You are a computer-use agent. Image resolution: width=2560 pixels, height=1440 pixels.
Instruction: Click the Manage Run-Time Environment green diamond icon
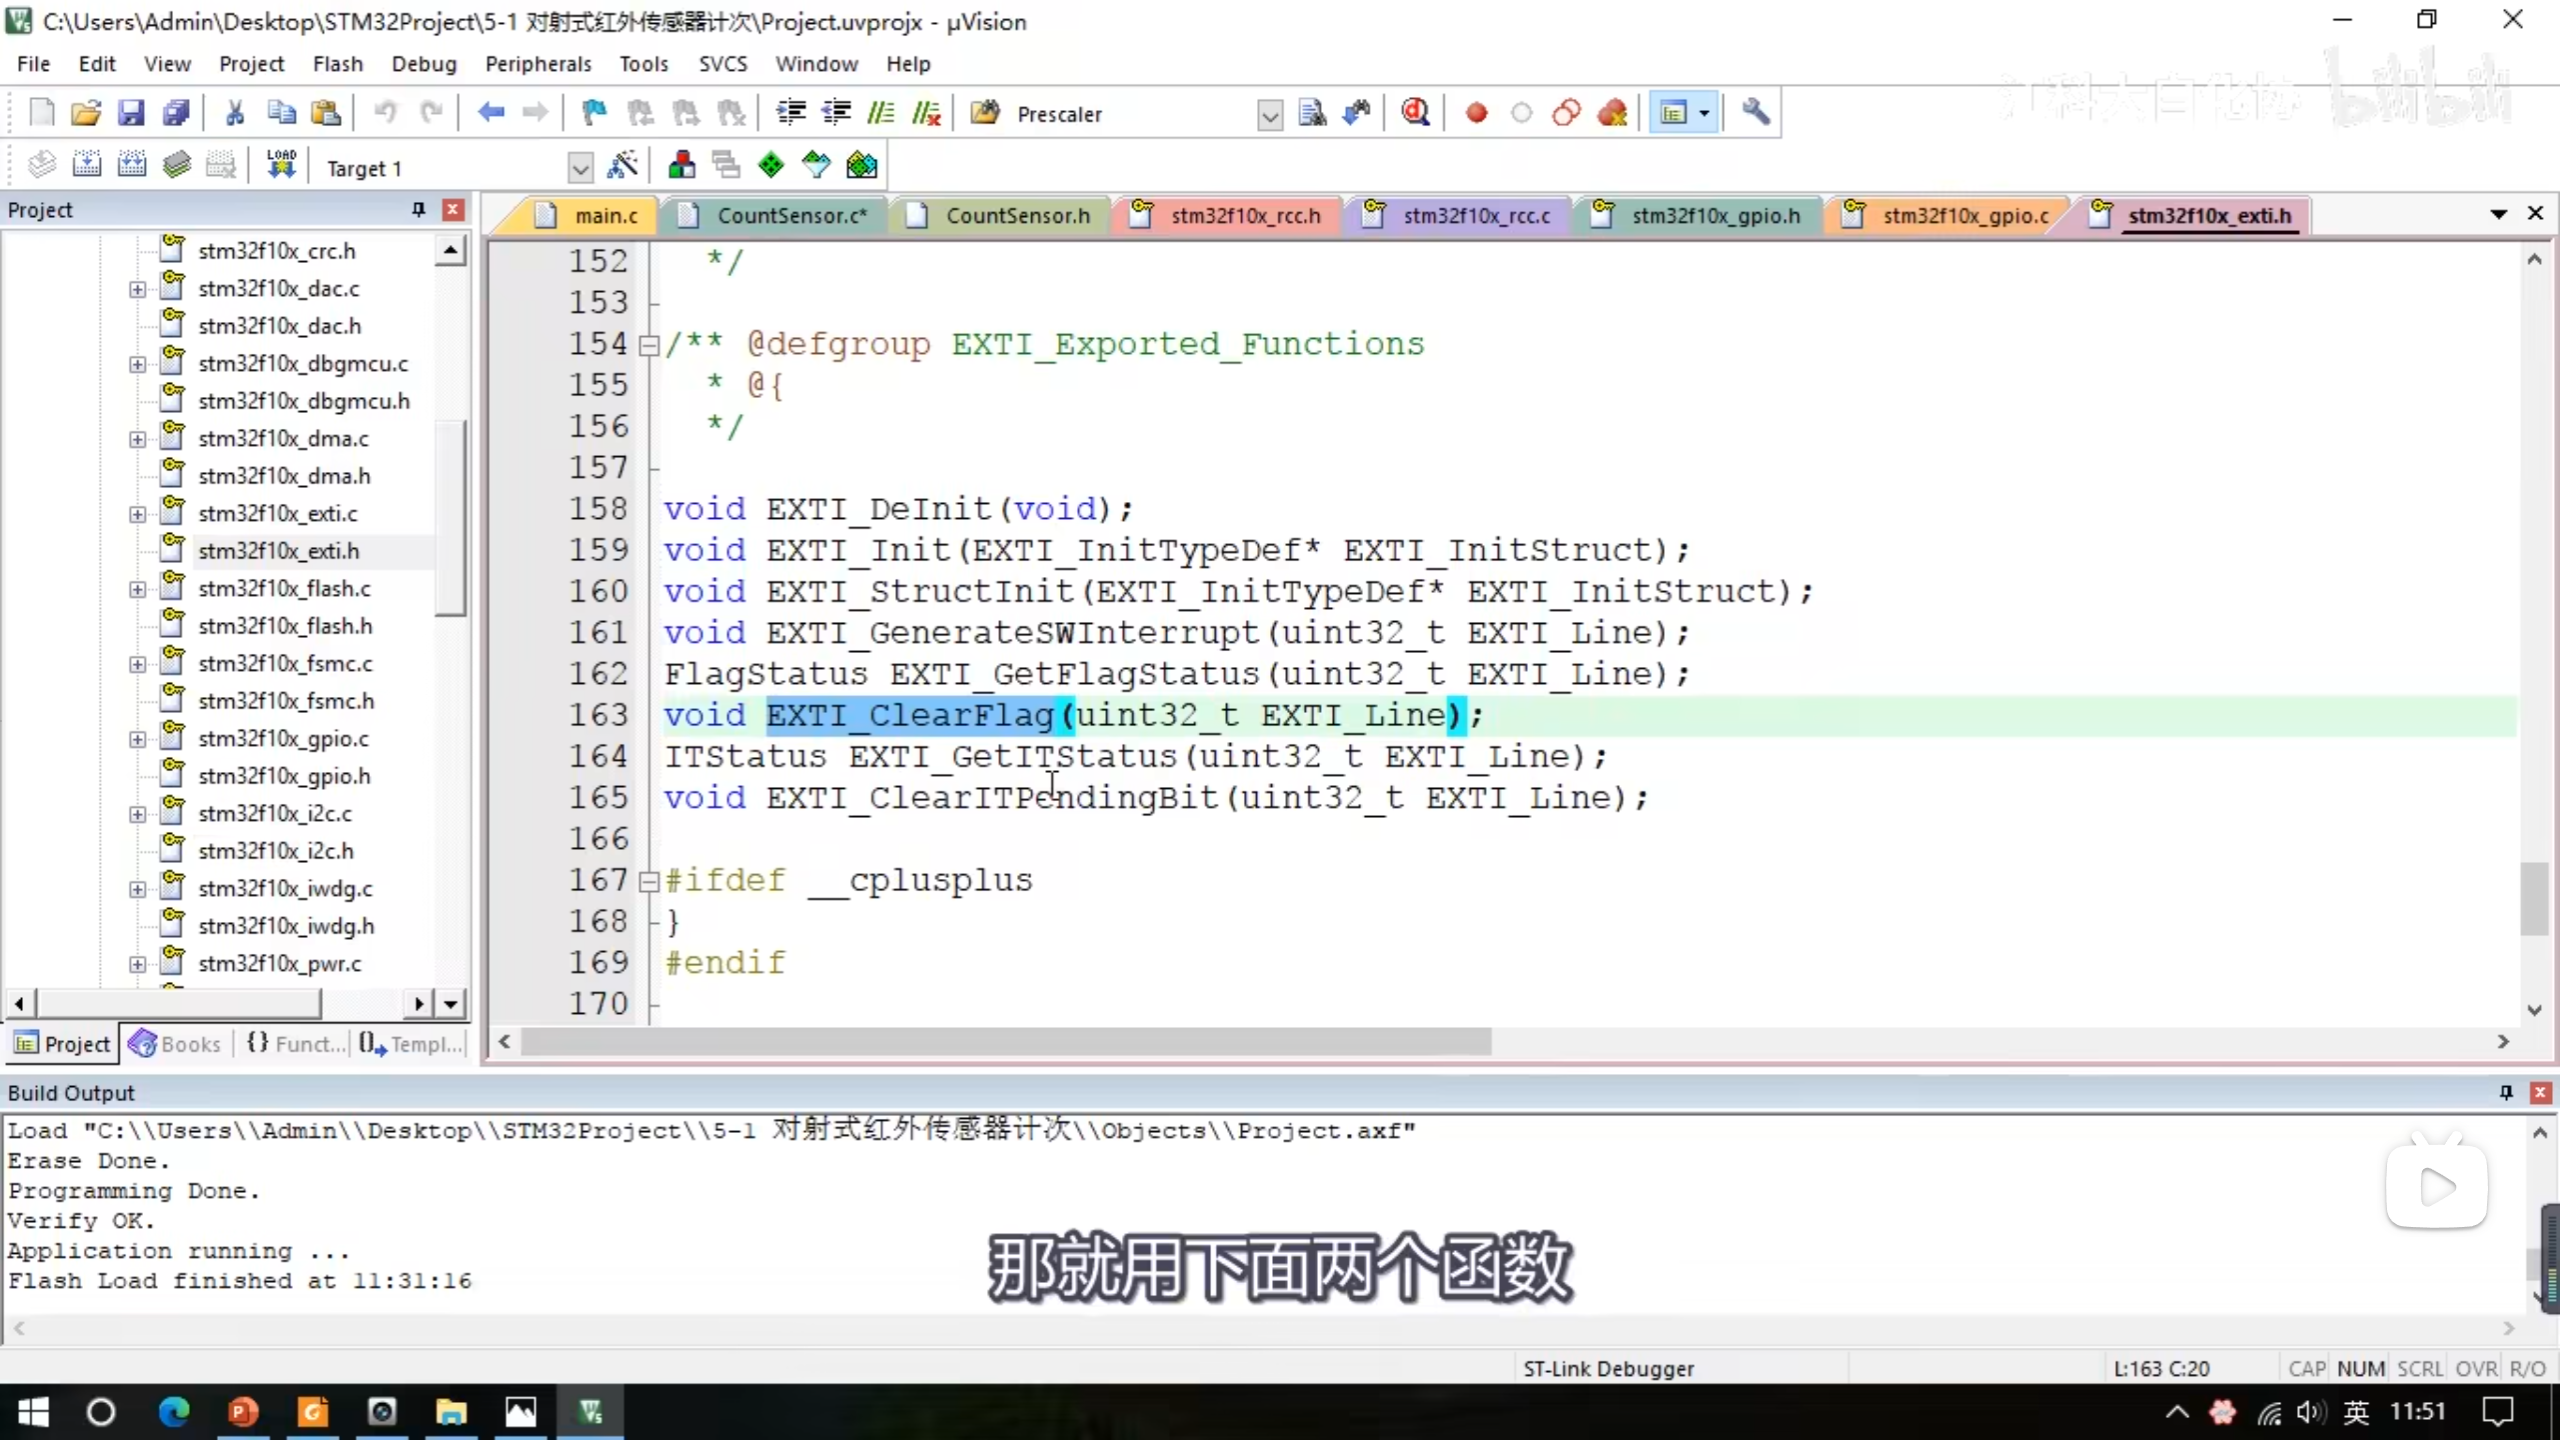click(x=771, y=166)
